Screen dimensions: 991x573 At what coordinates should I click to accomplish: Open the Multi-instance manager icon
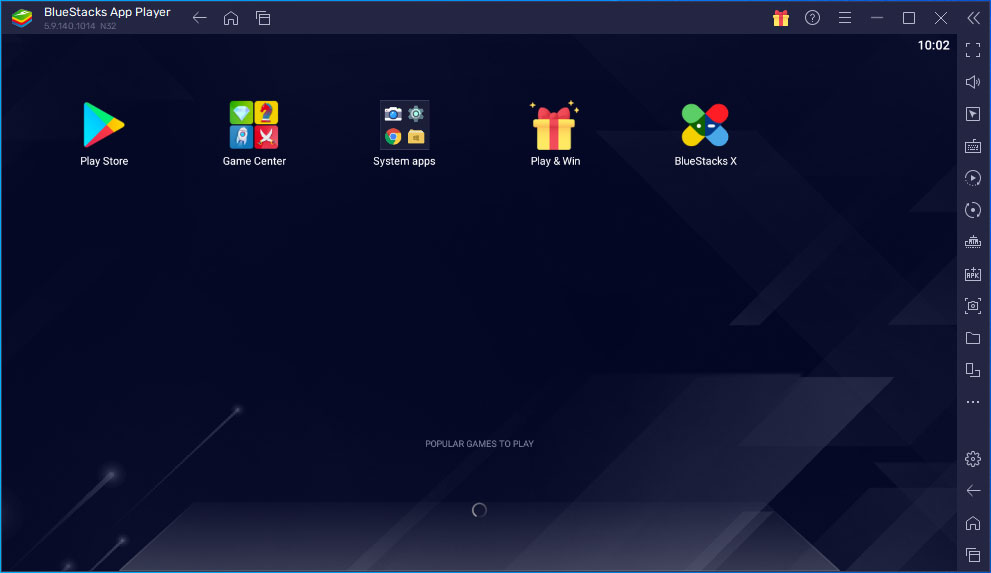973,242
